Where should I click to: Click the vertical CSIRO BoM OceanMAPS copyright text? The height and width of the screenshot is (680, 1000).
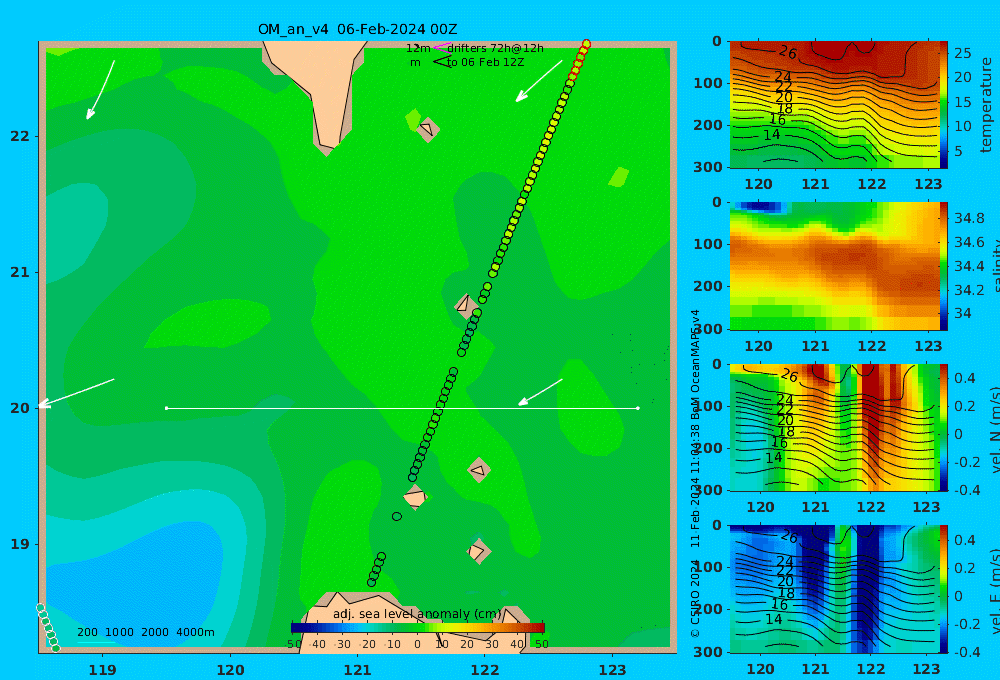click(695, 473)
